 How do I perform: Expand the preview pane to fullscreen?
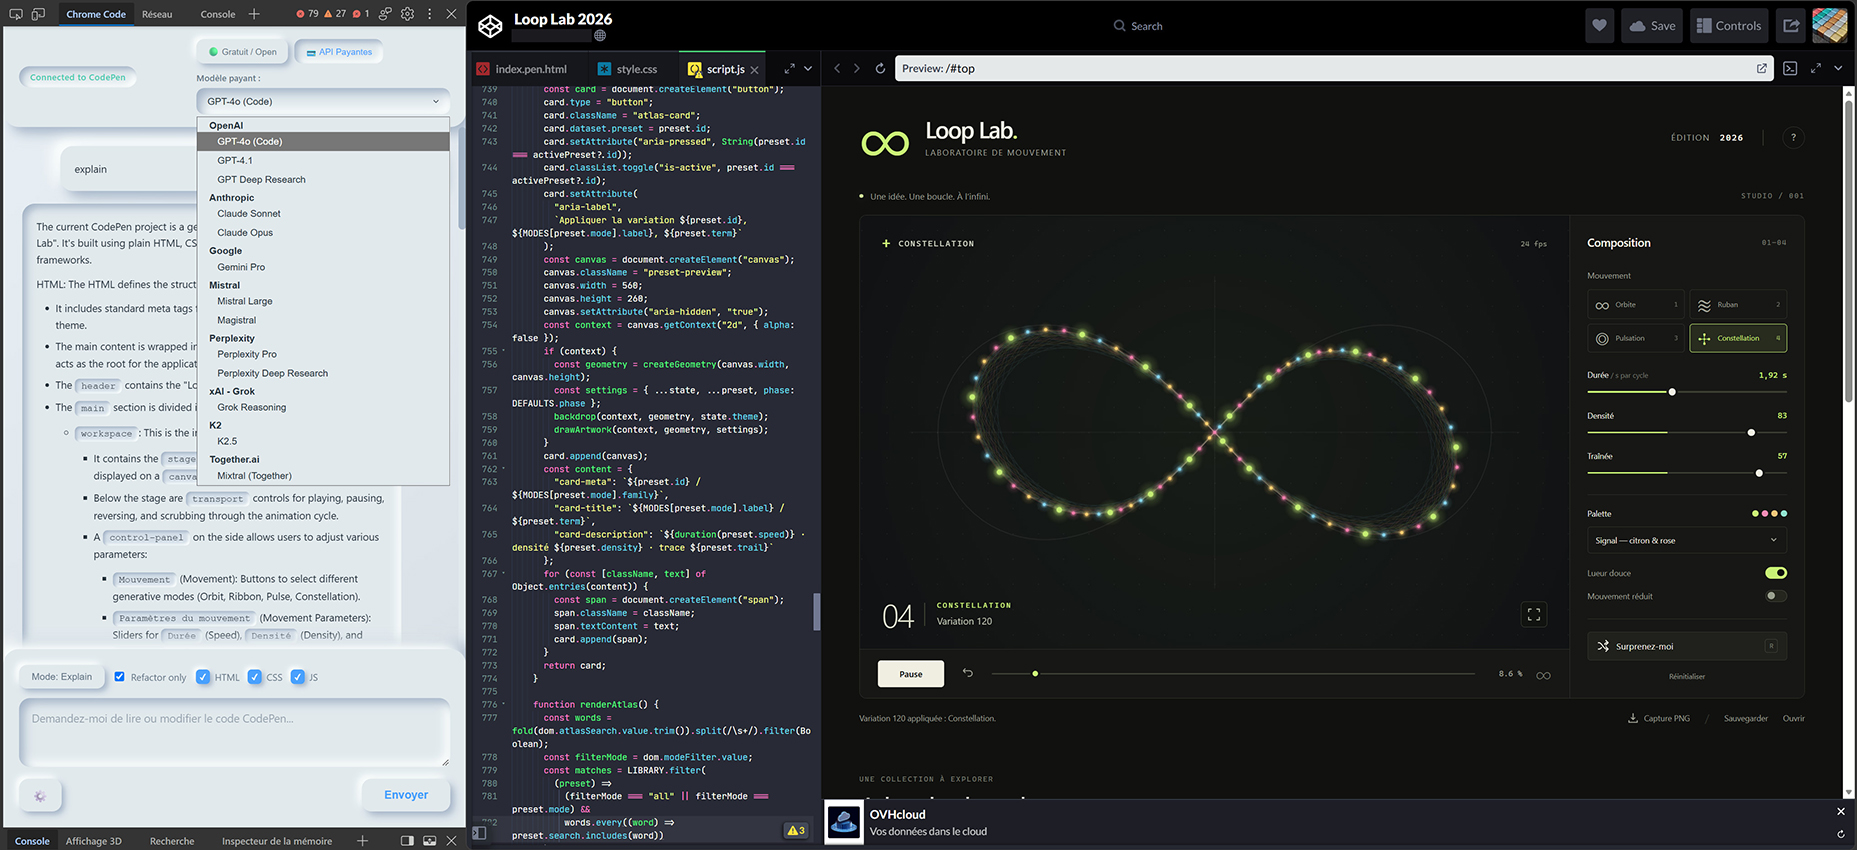[x=1816, y=69]
